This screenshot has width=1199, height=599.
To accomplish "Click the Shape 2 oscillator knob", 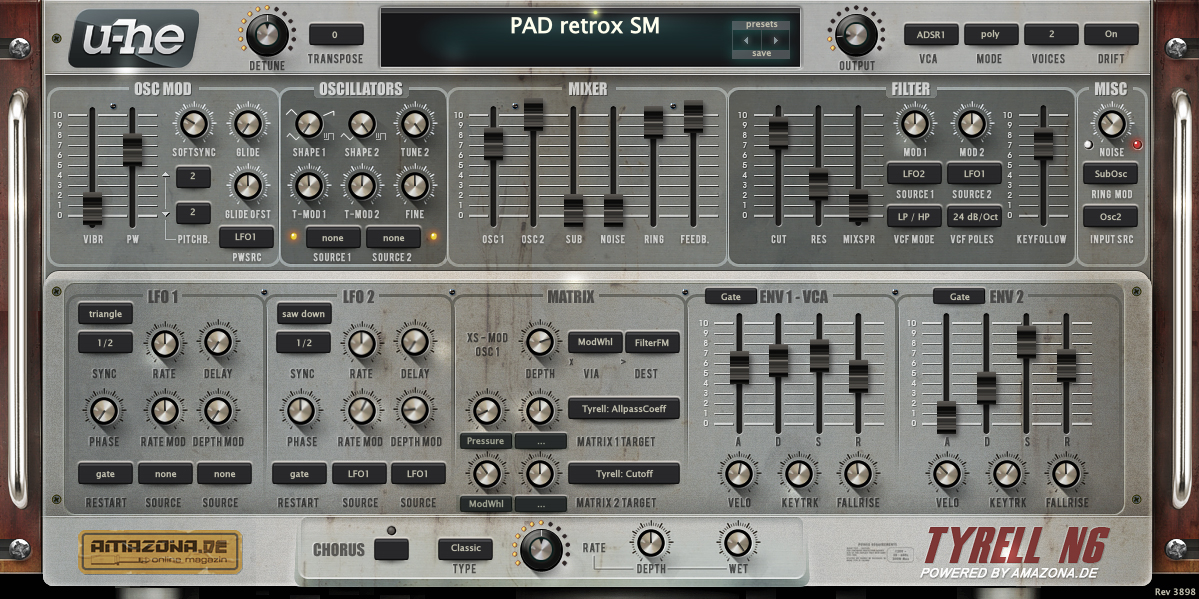I will 361,122.
